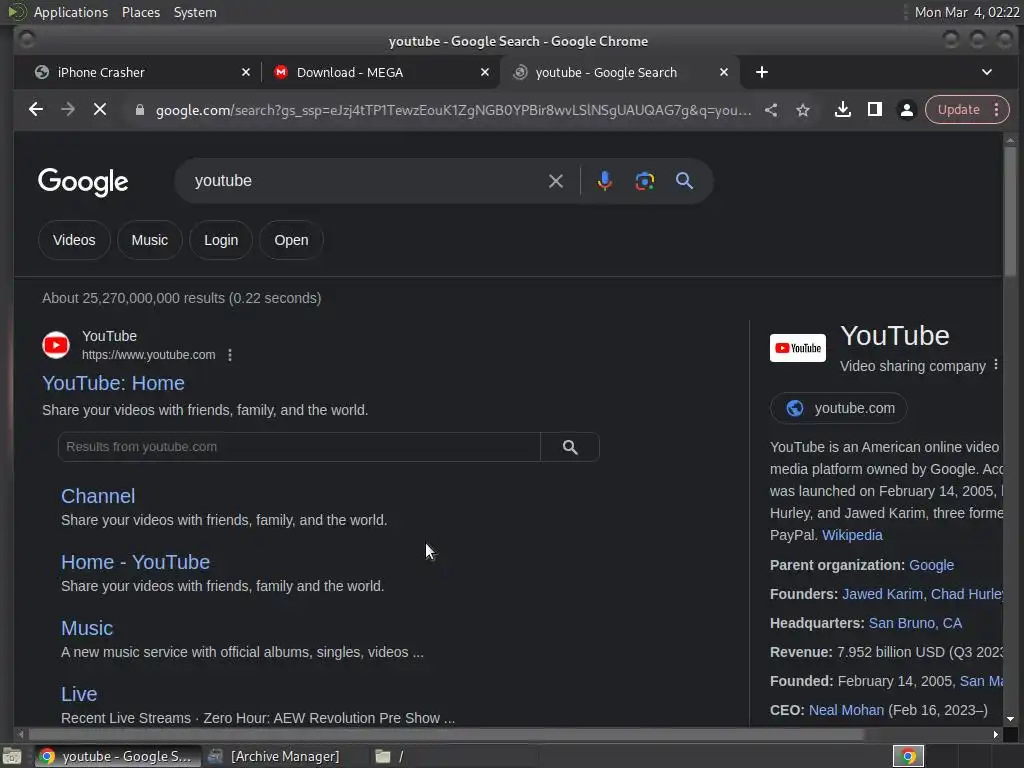Image resolution: width=1024 pixels, height=768 pixels.
Task: Click the Update button in Chrome
Action: point(958,110)
